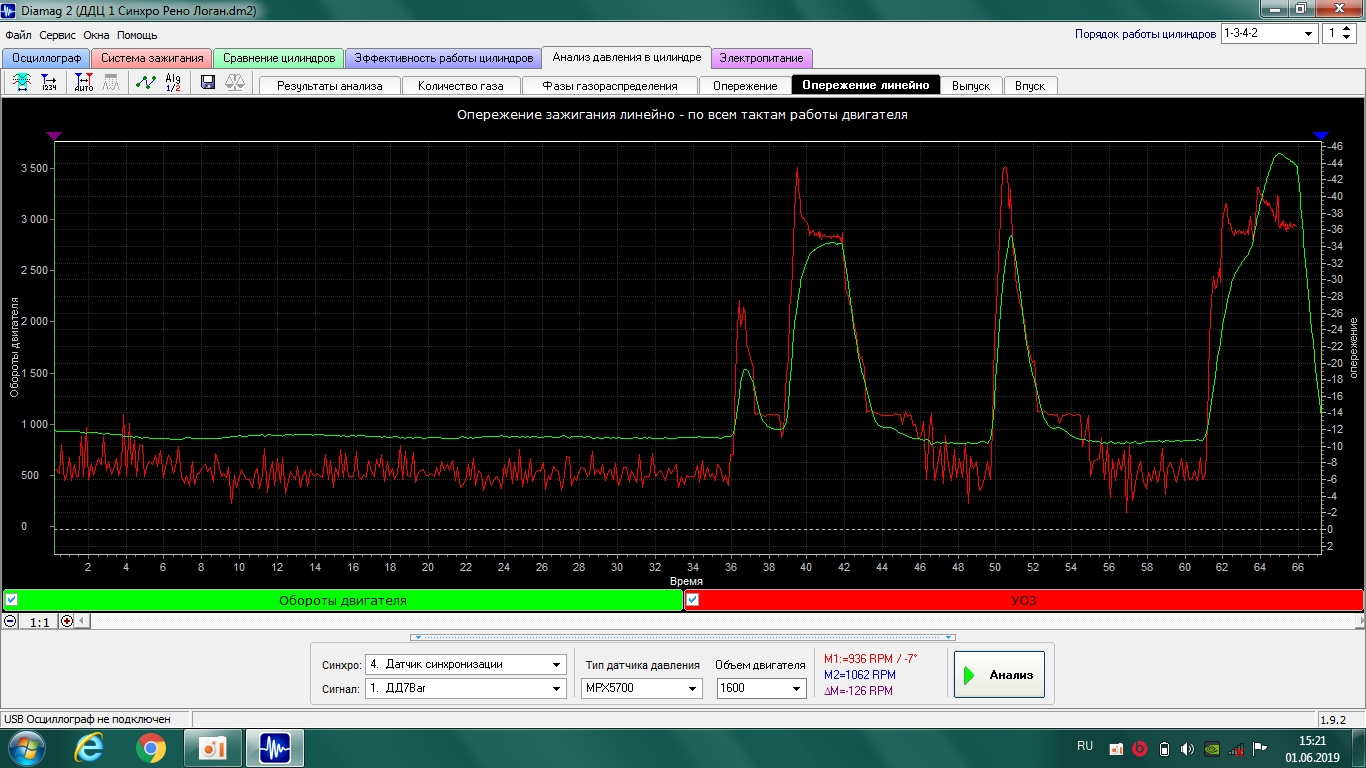Click the channel fit-to-screen toolbar icon
The height and width of the screenshot is (768, 1366).
(21, 83)
